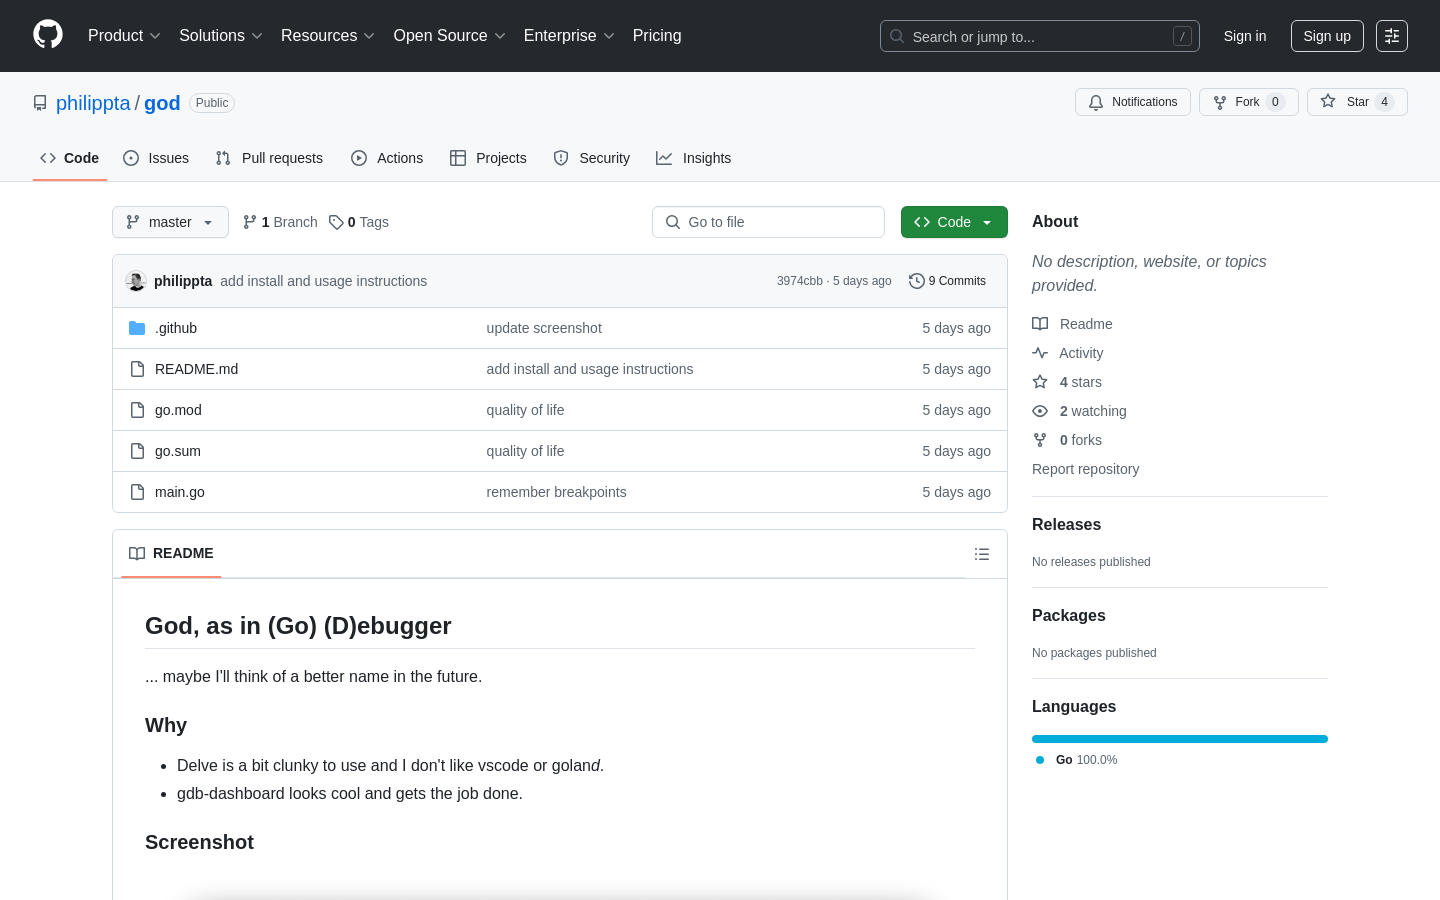The height and width of the screenshot is (900, 1440).
Task: Open the master branch dropdown
Action: coord(170,222)
